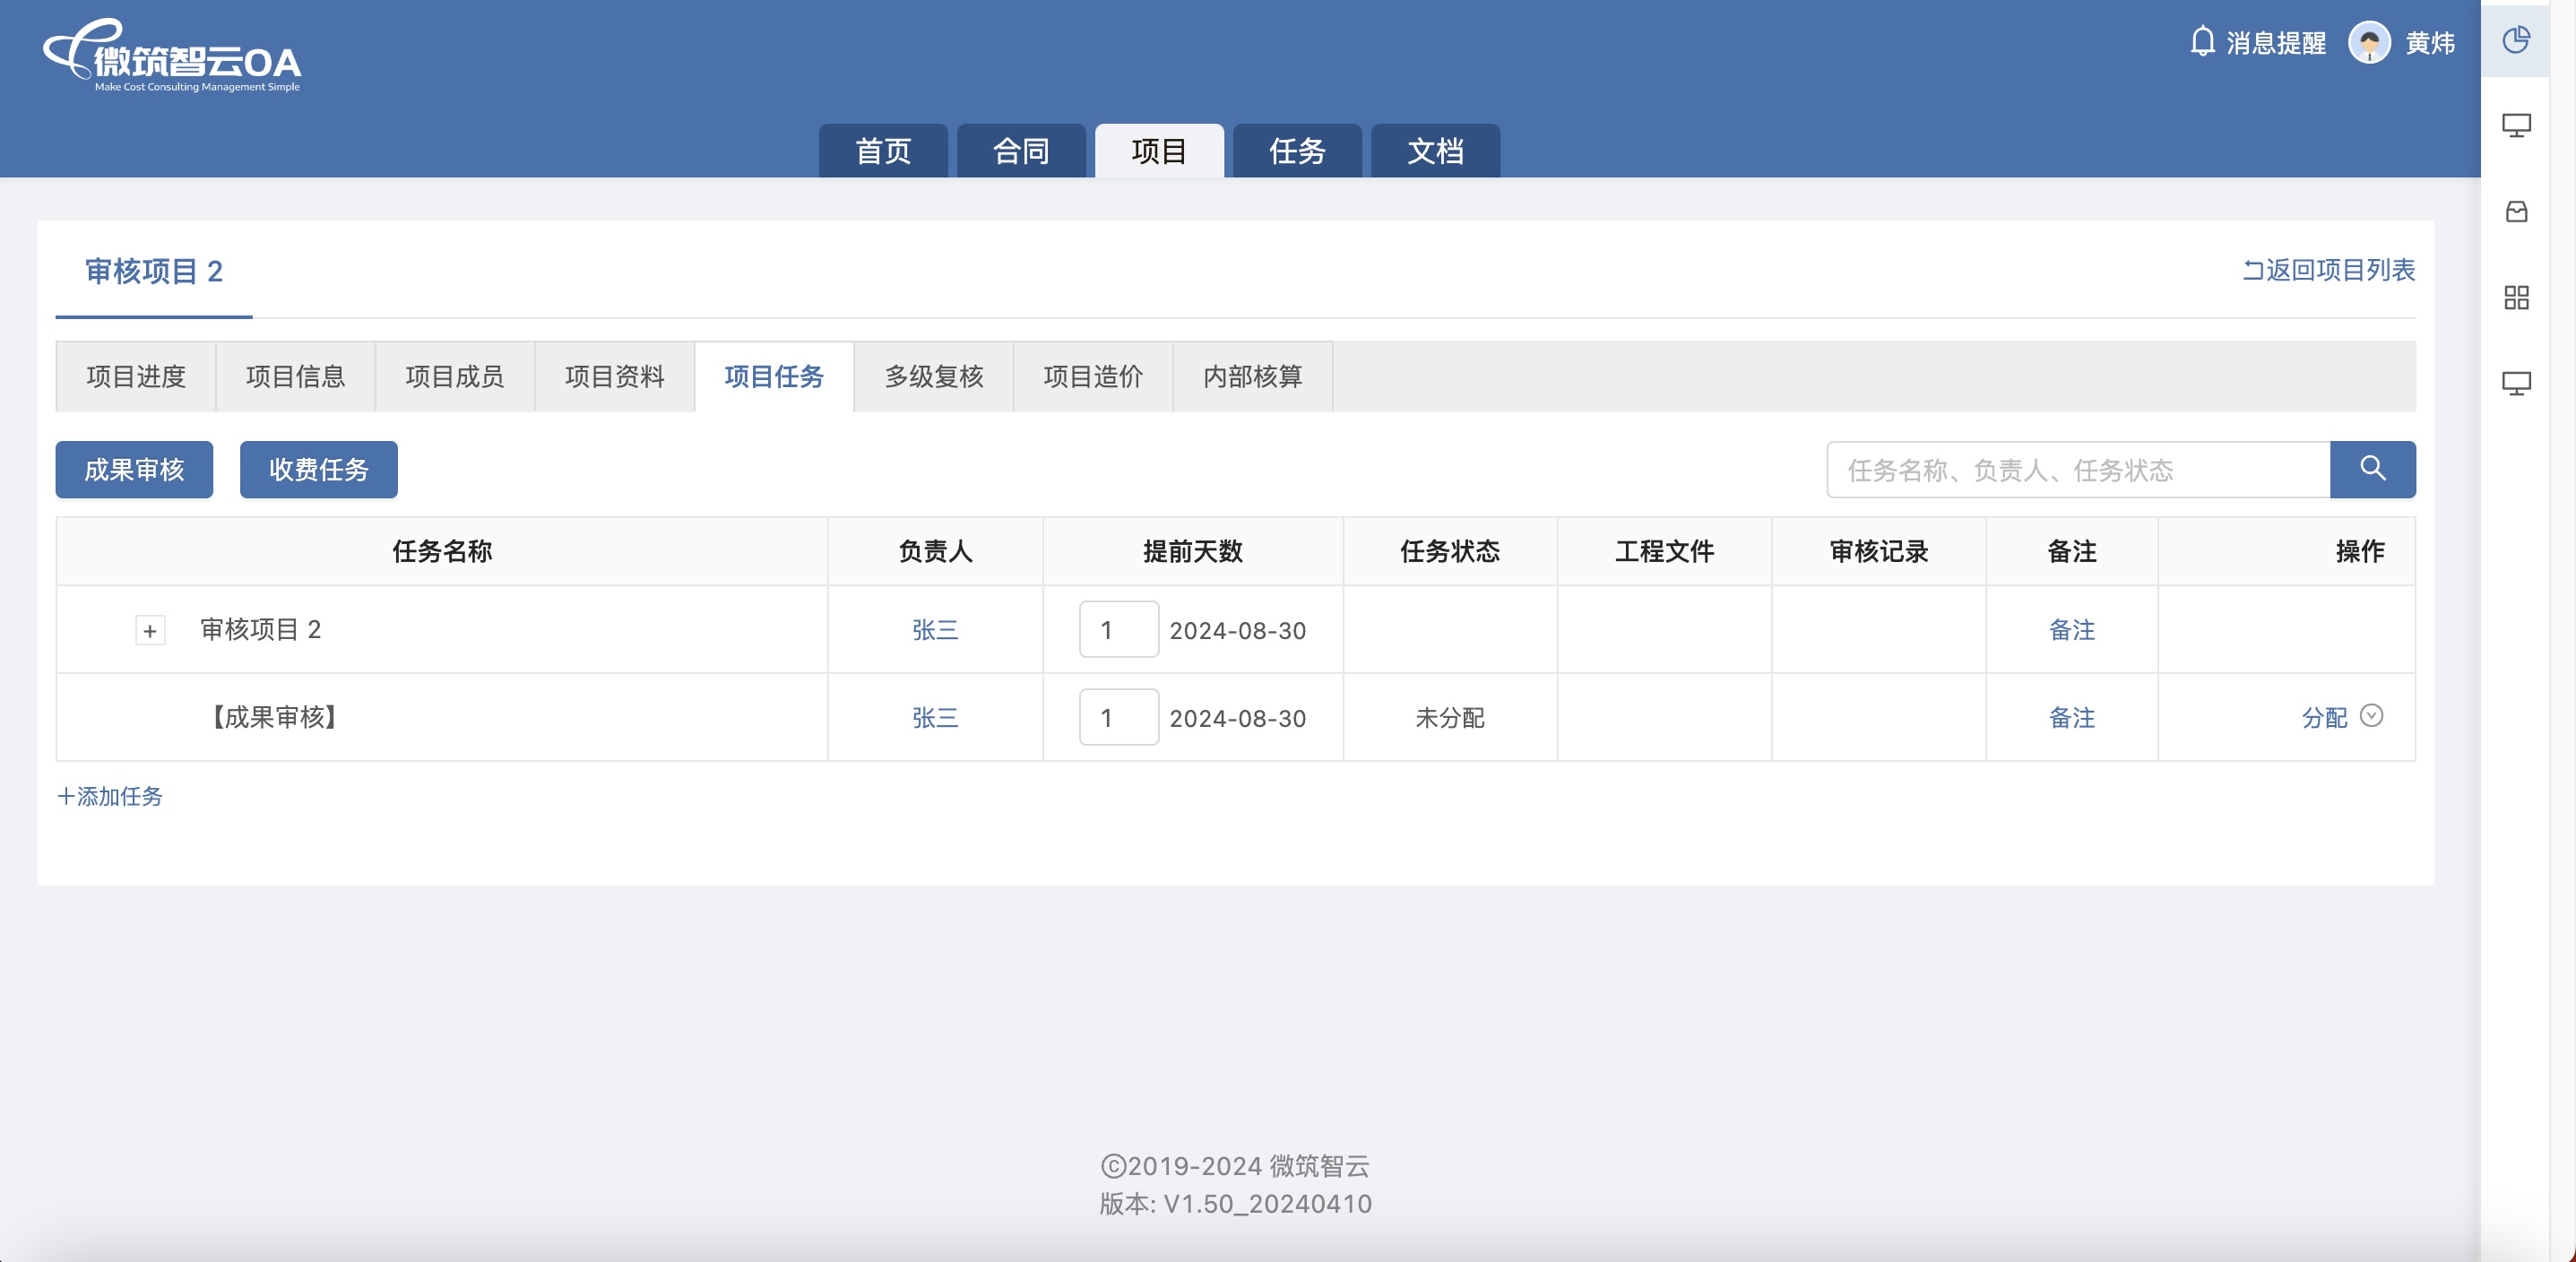Open dropdown arrow beside 分配

pos(2371,716)
